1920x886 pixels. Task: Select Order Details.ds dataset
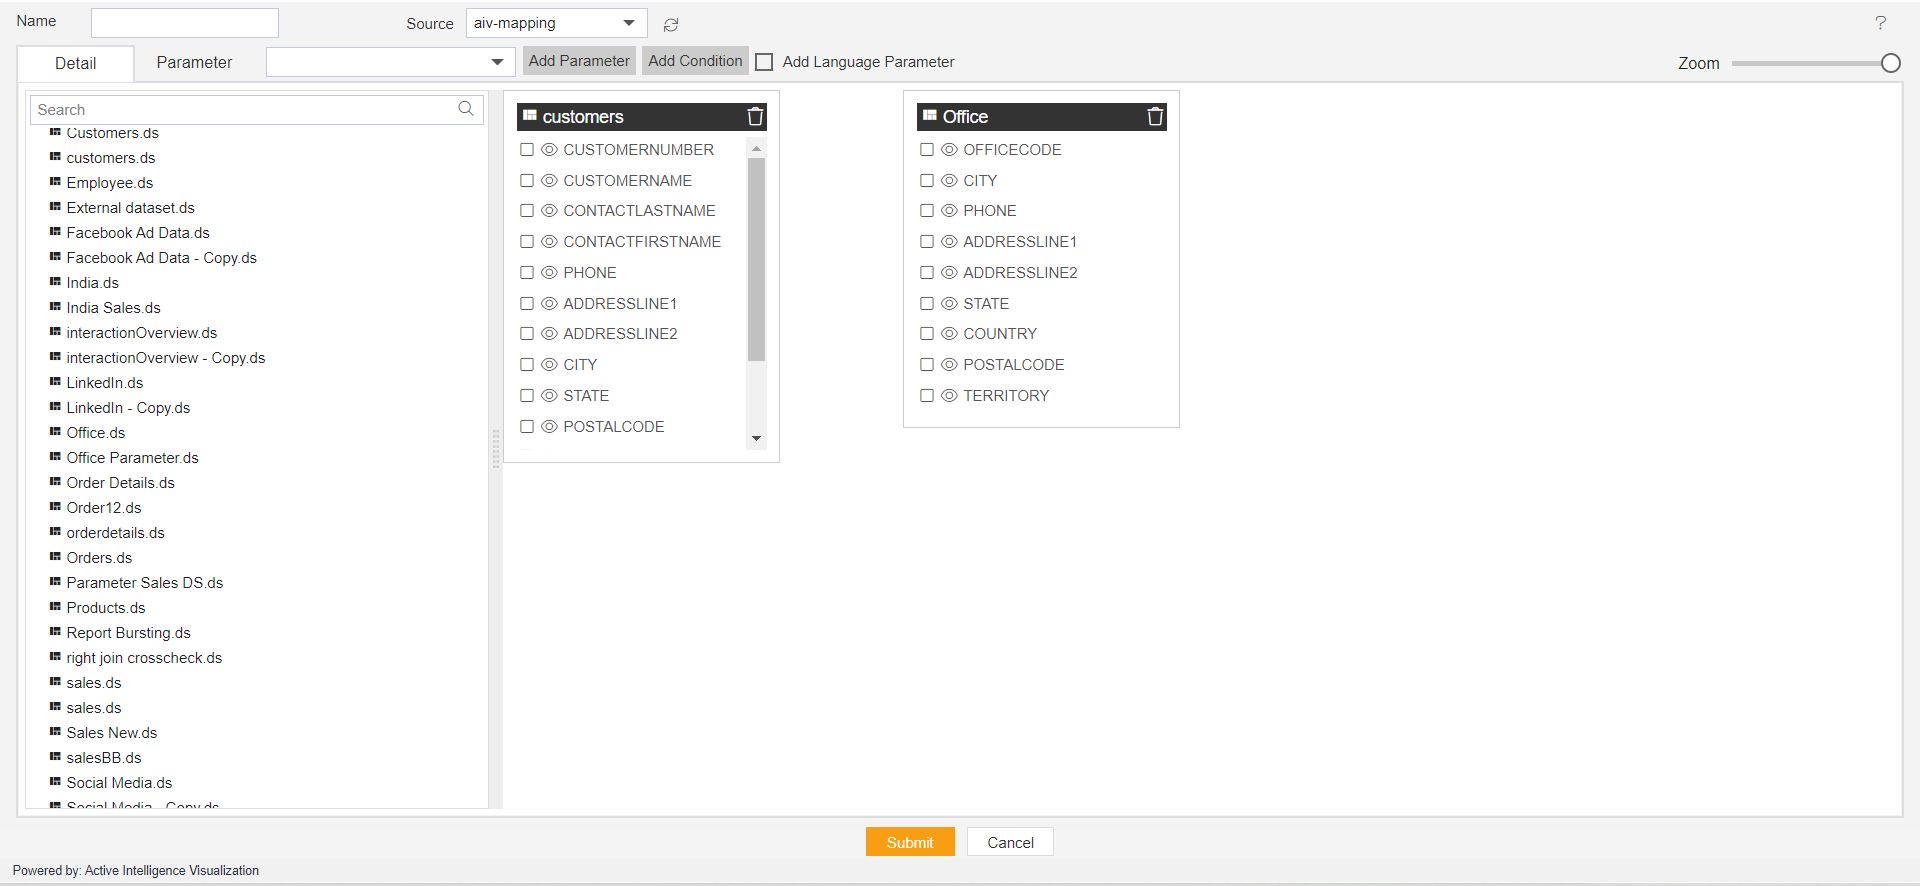(x=120, y=482)
